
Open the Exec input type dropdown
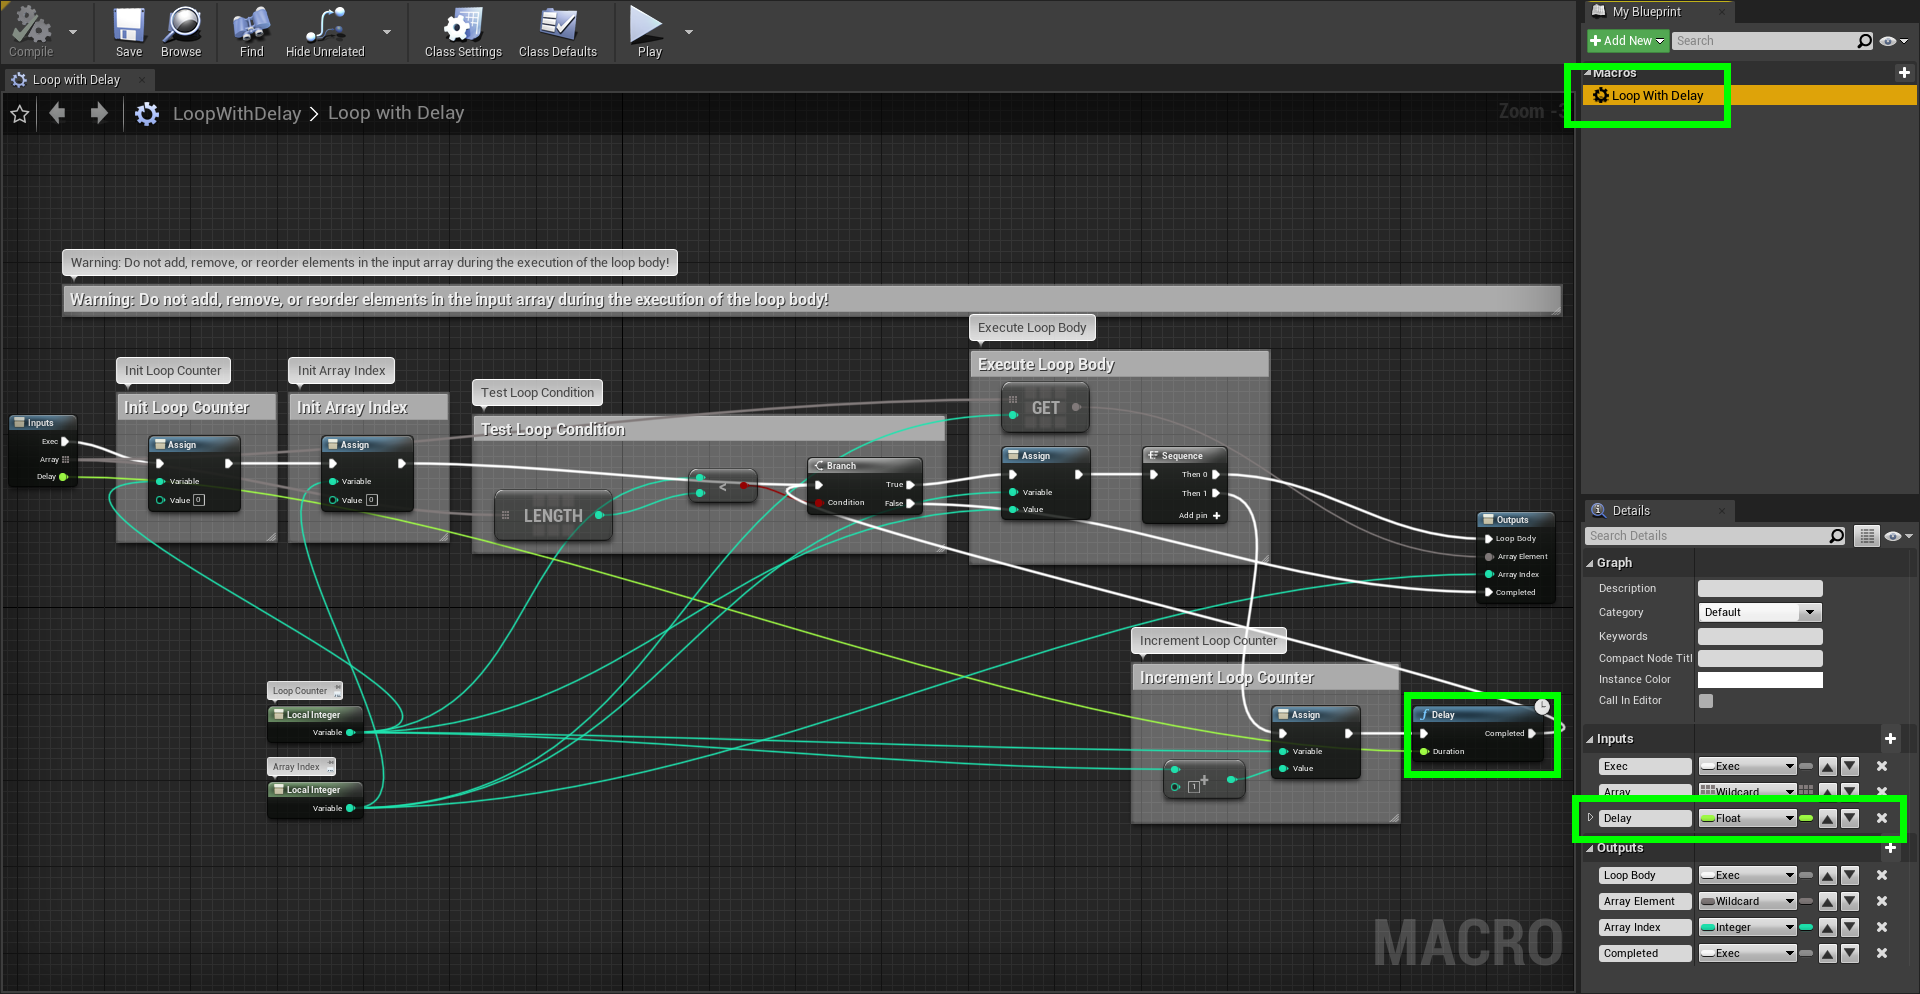coord(1747,767)
